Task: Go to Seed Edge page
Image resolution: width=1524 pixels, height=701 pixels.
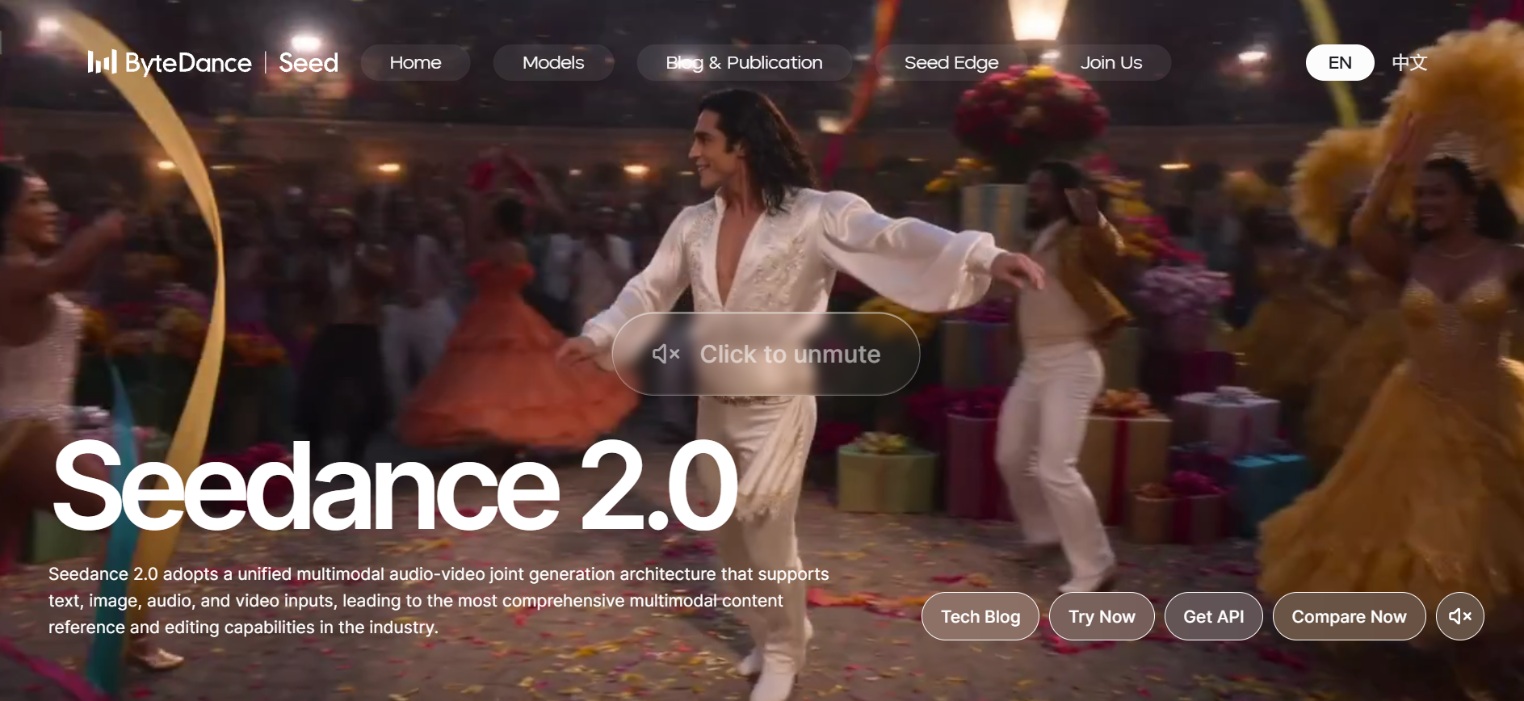Action: tap(951, 63)
